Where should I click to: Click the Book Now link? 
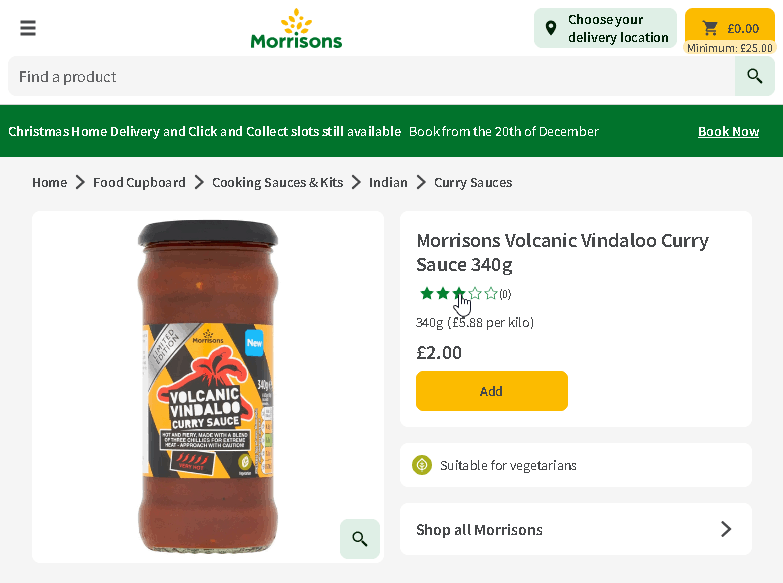[x=728, y=131]
